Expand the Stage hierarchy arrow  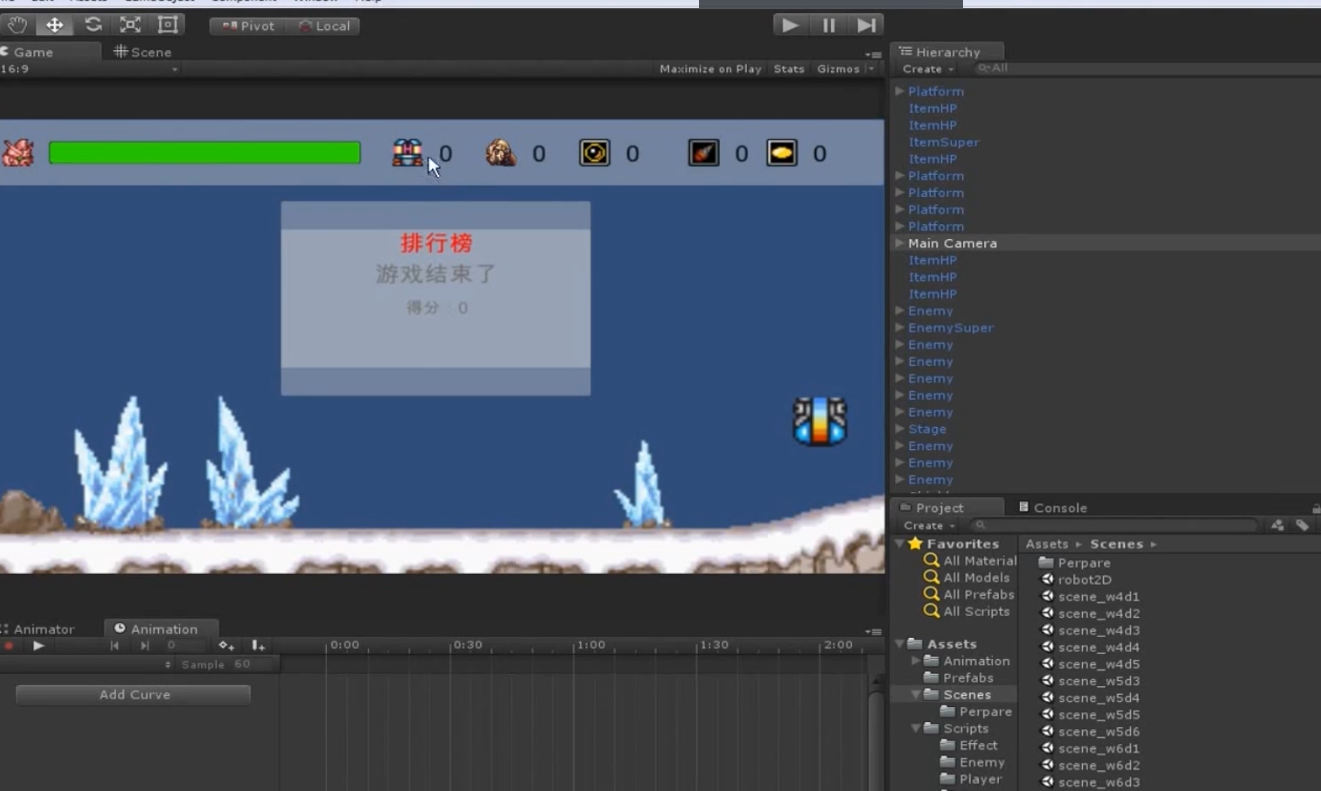[x=900, y=428]
